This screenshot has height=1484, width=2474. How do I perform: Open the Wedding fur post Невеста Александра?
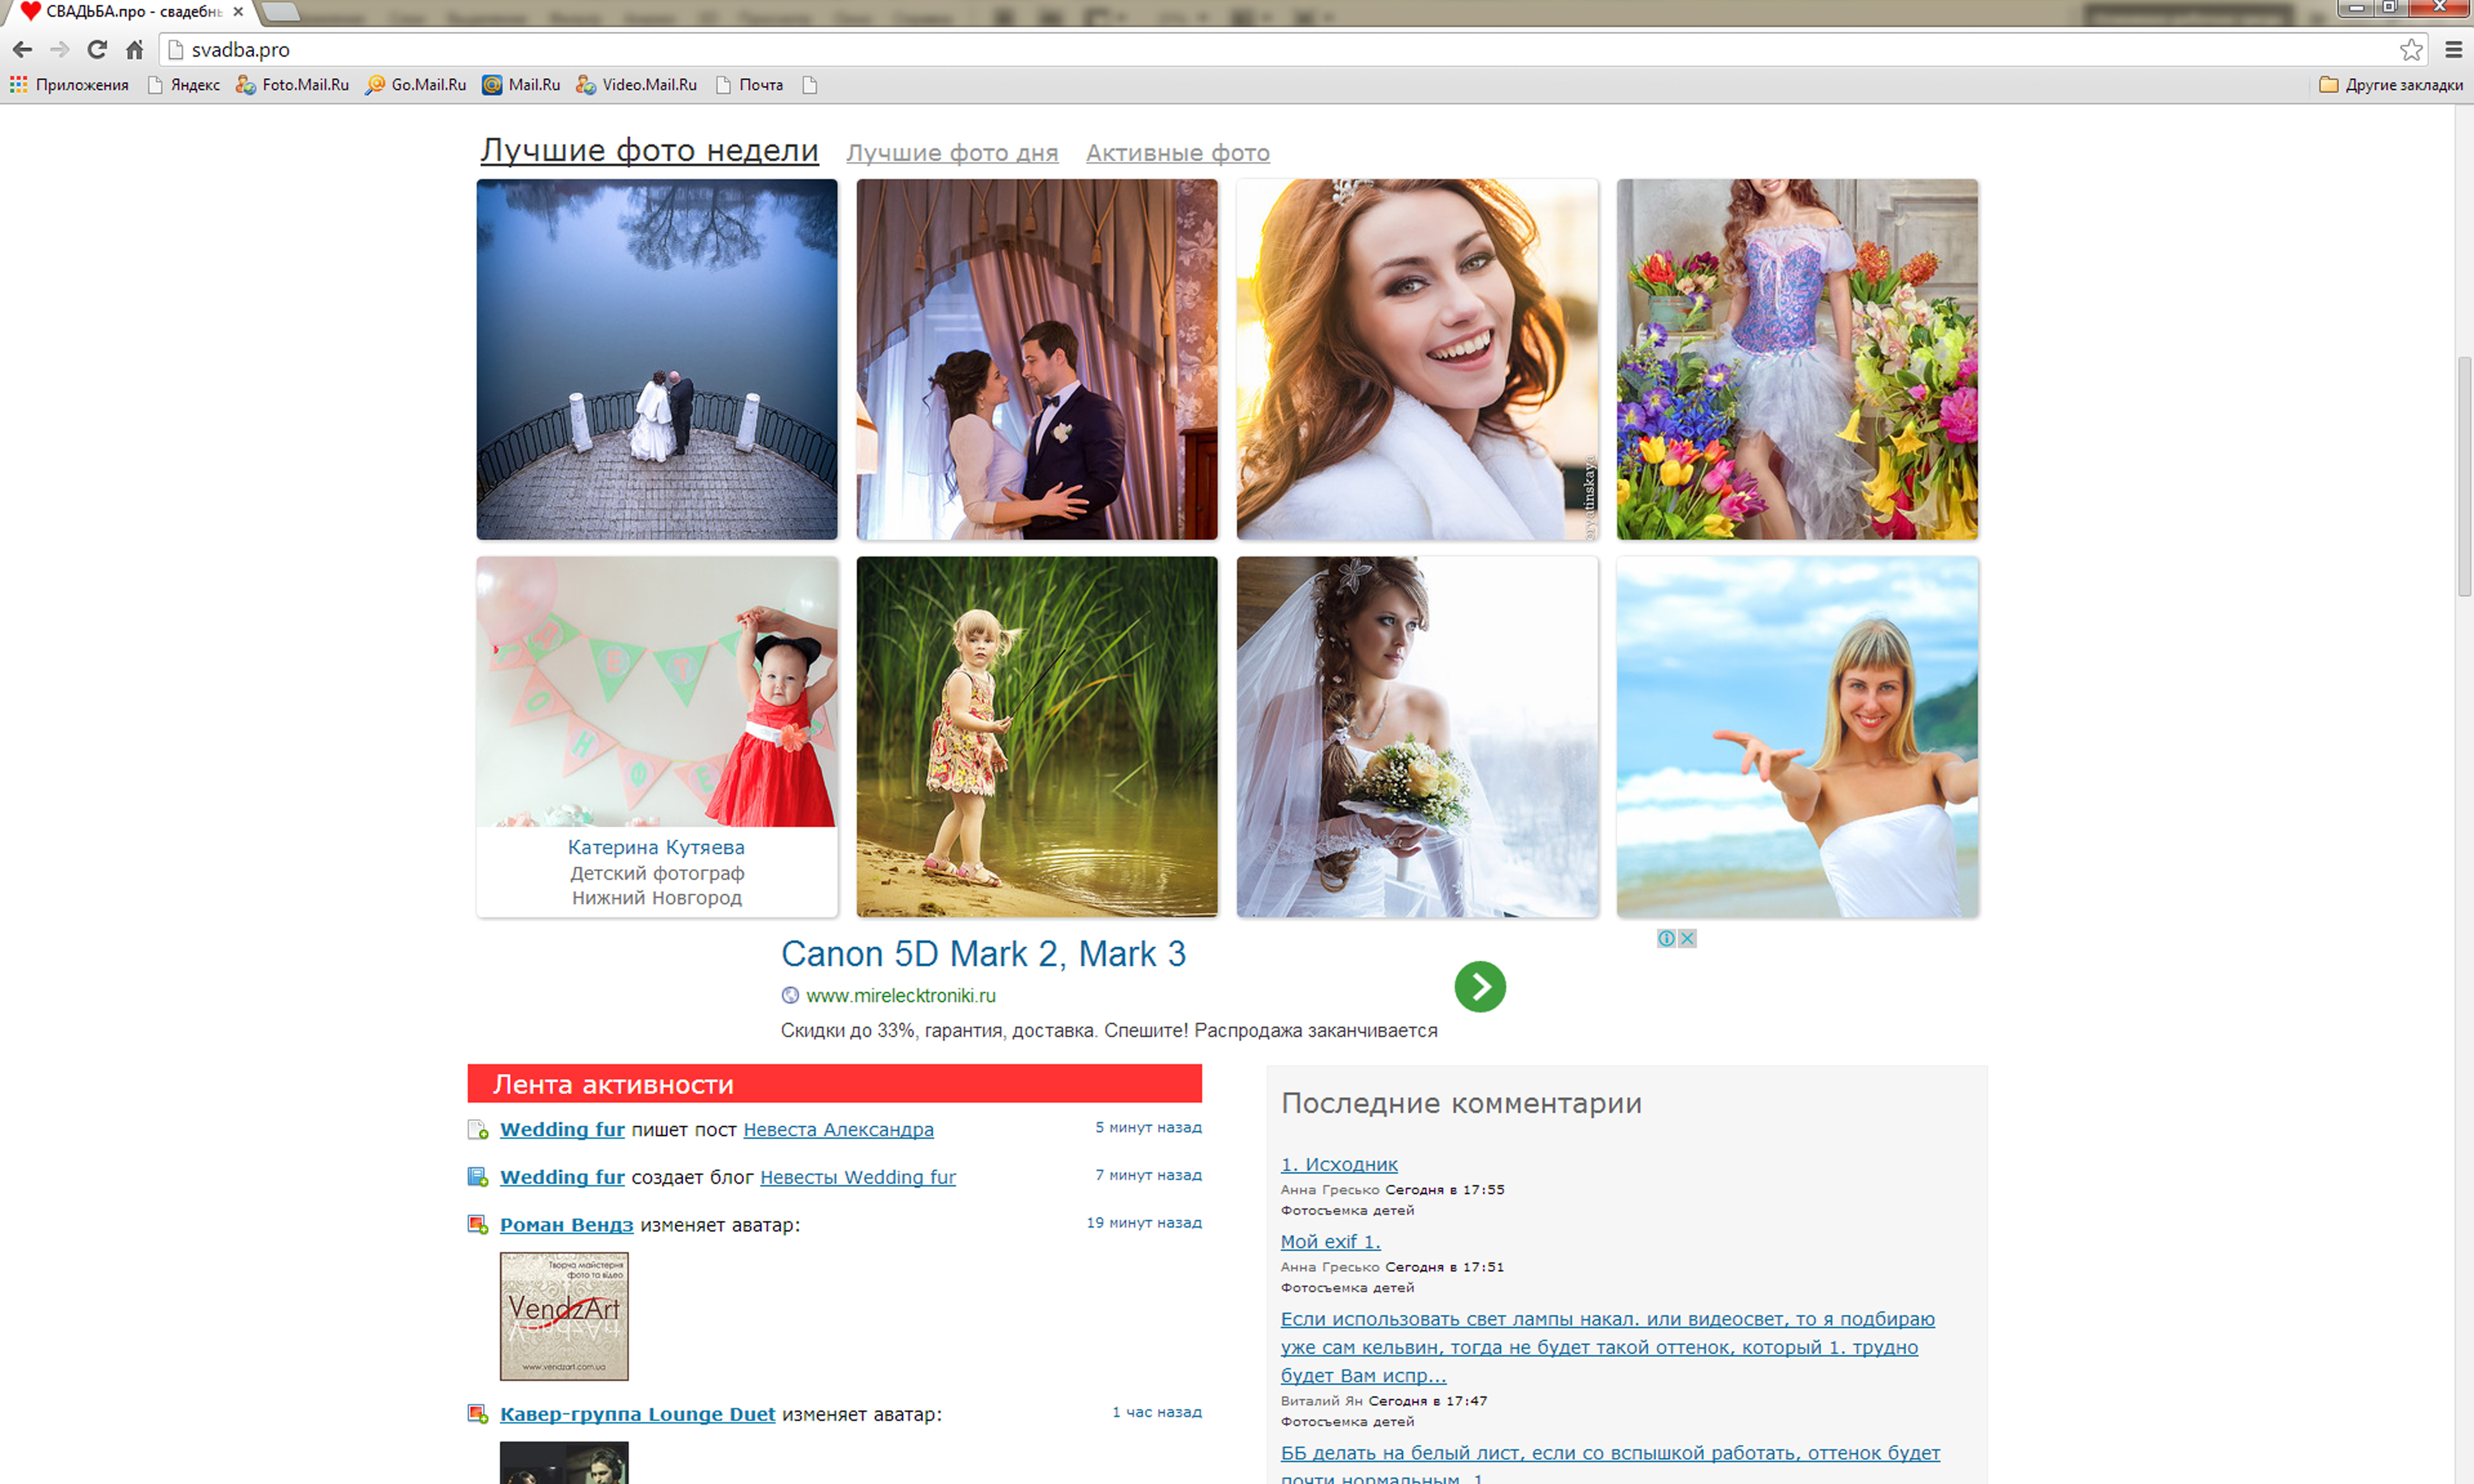[x=837, y=1129]
